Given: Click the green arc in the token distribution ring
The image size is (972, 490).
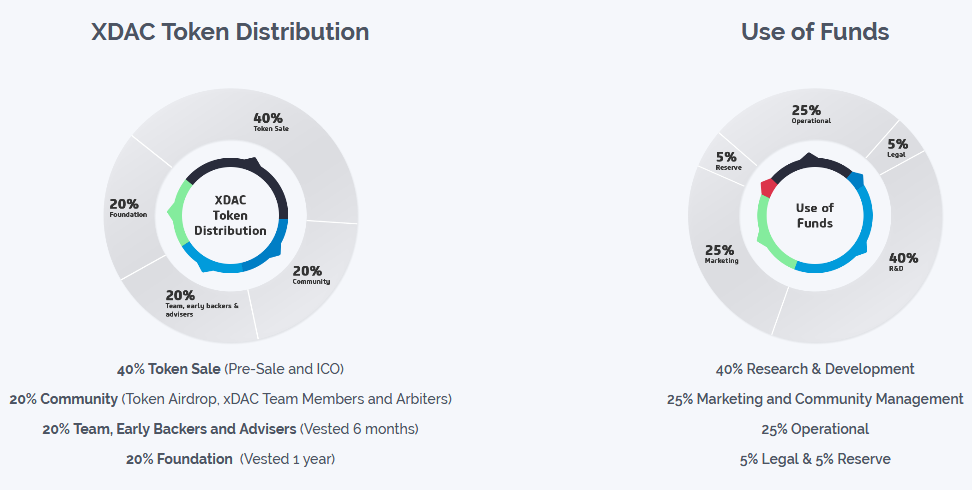Looking at the screenshot, I should pos(178,212).
